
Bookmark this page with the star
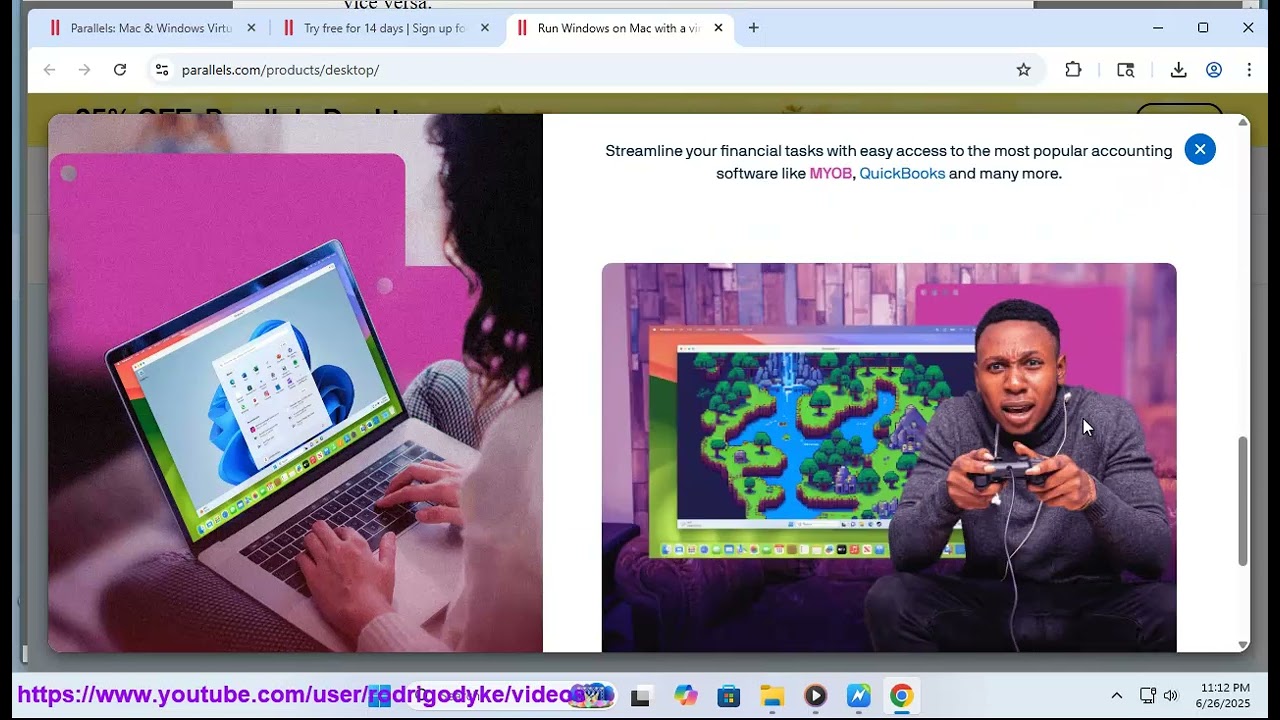point(1023,70)
